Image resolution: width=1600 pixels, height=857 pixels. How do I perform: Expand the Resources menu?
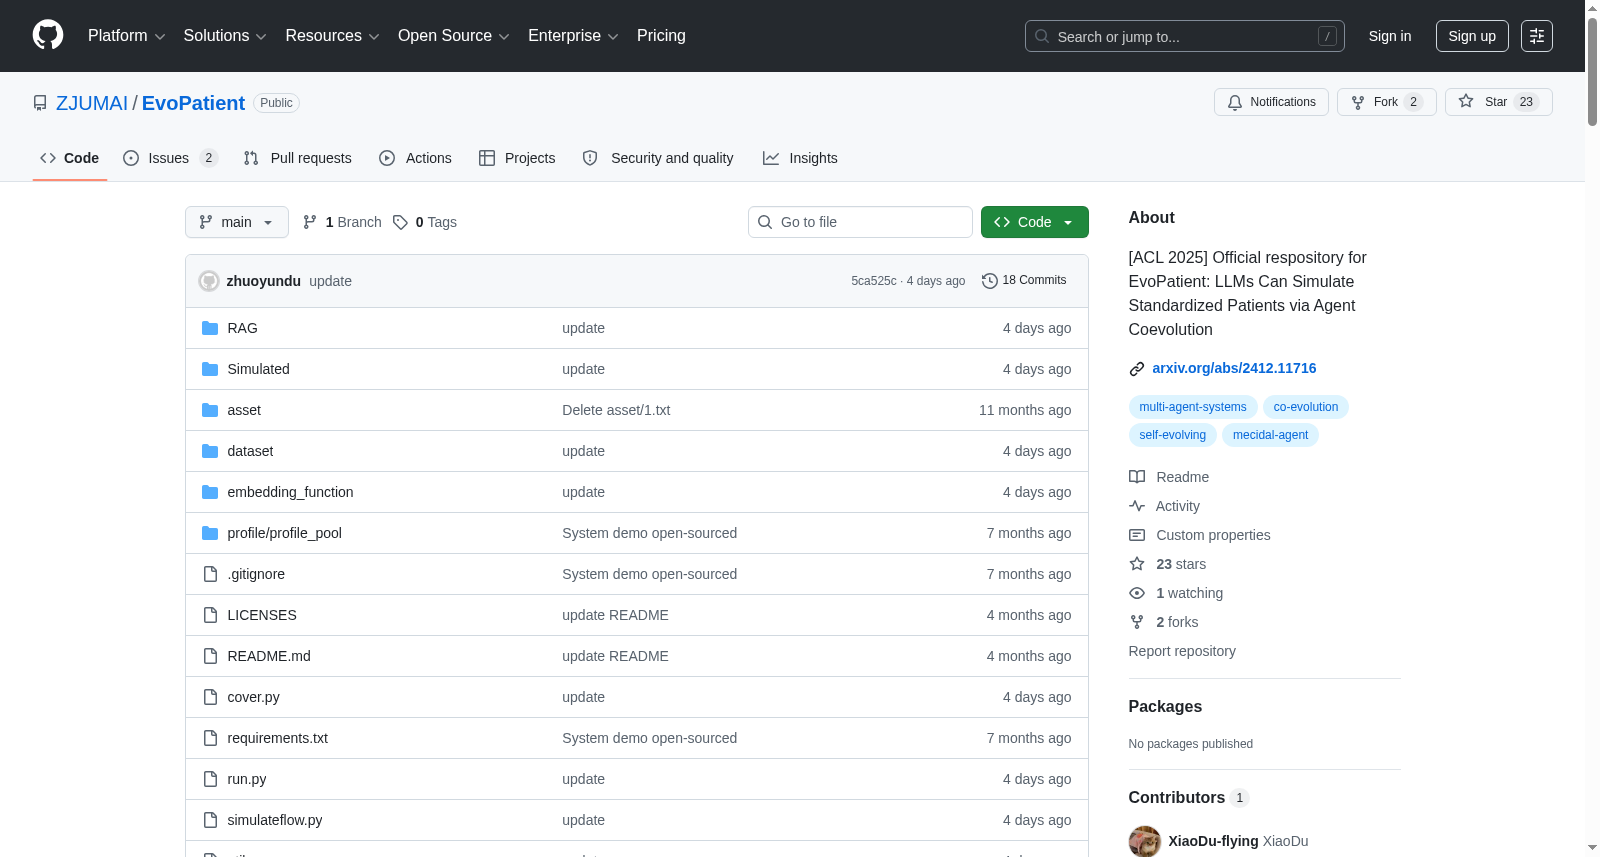point(332,36)
